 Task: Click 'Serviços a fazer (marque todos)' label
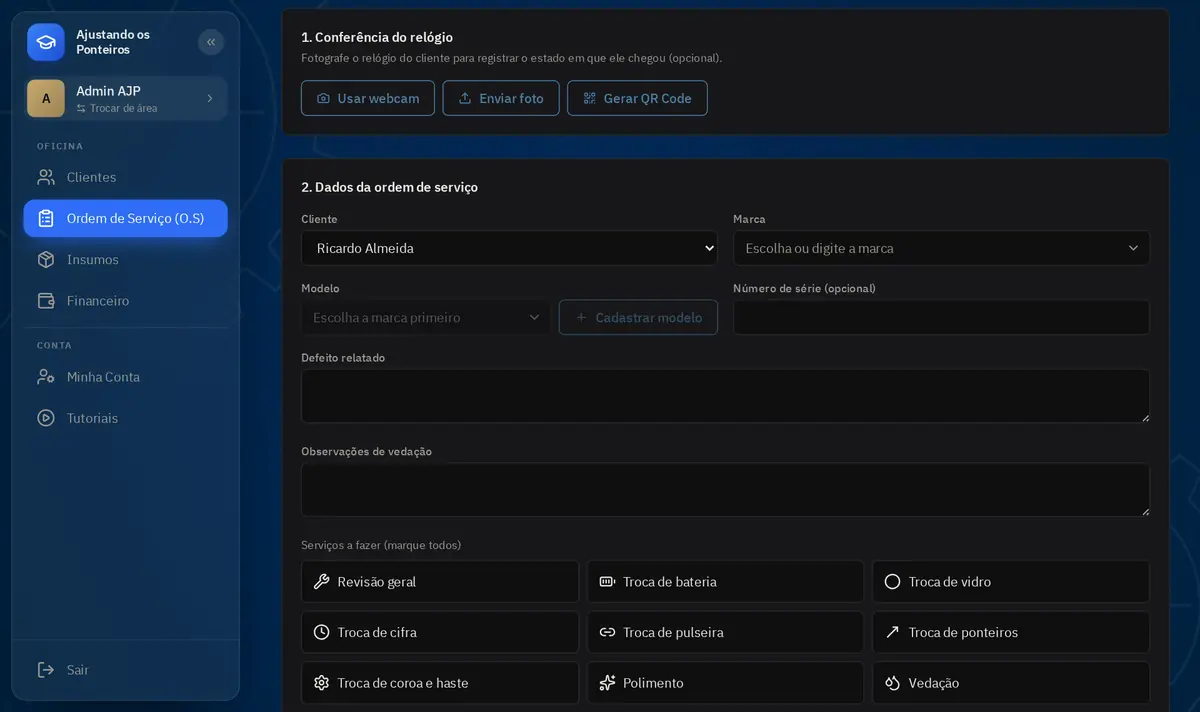coord(381,545)
